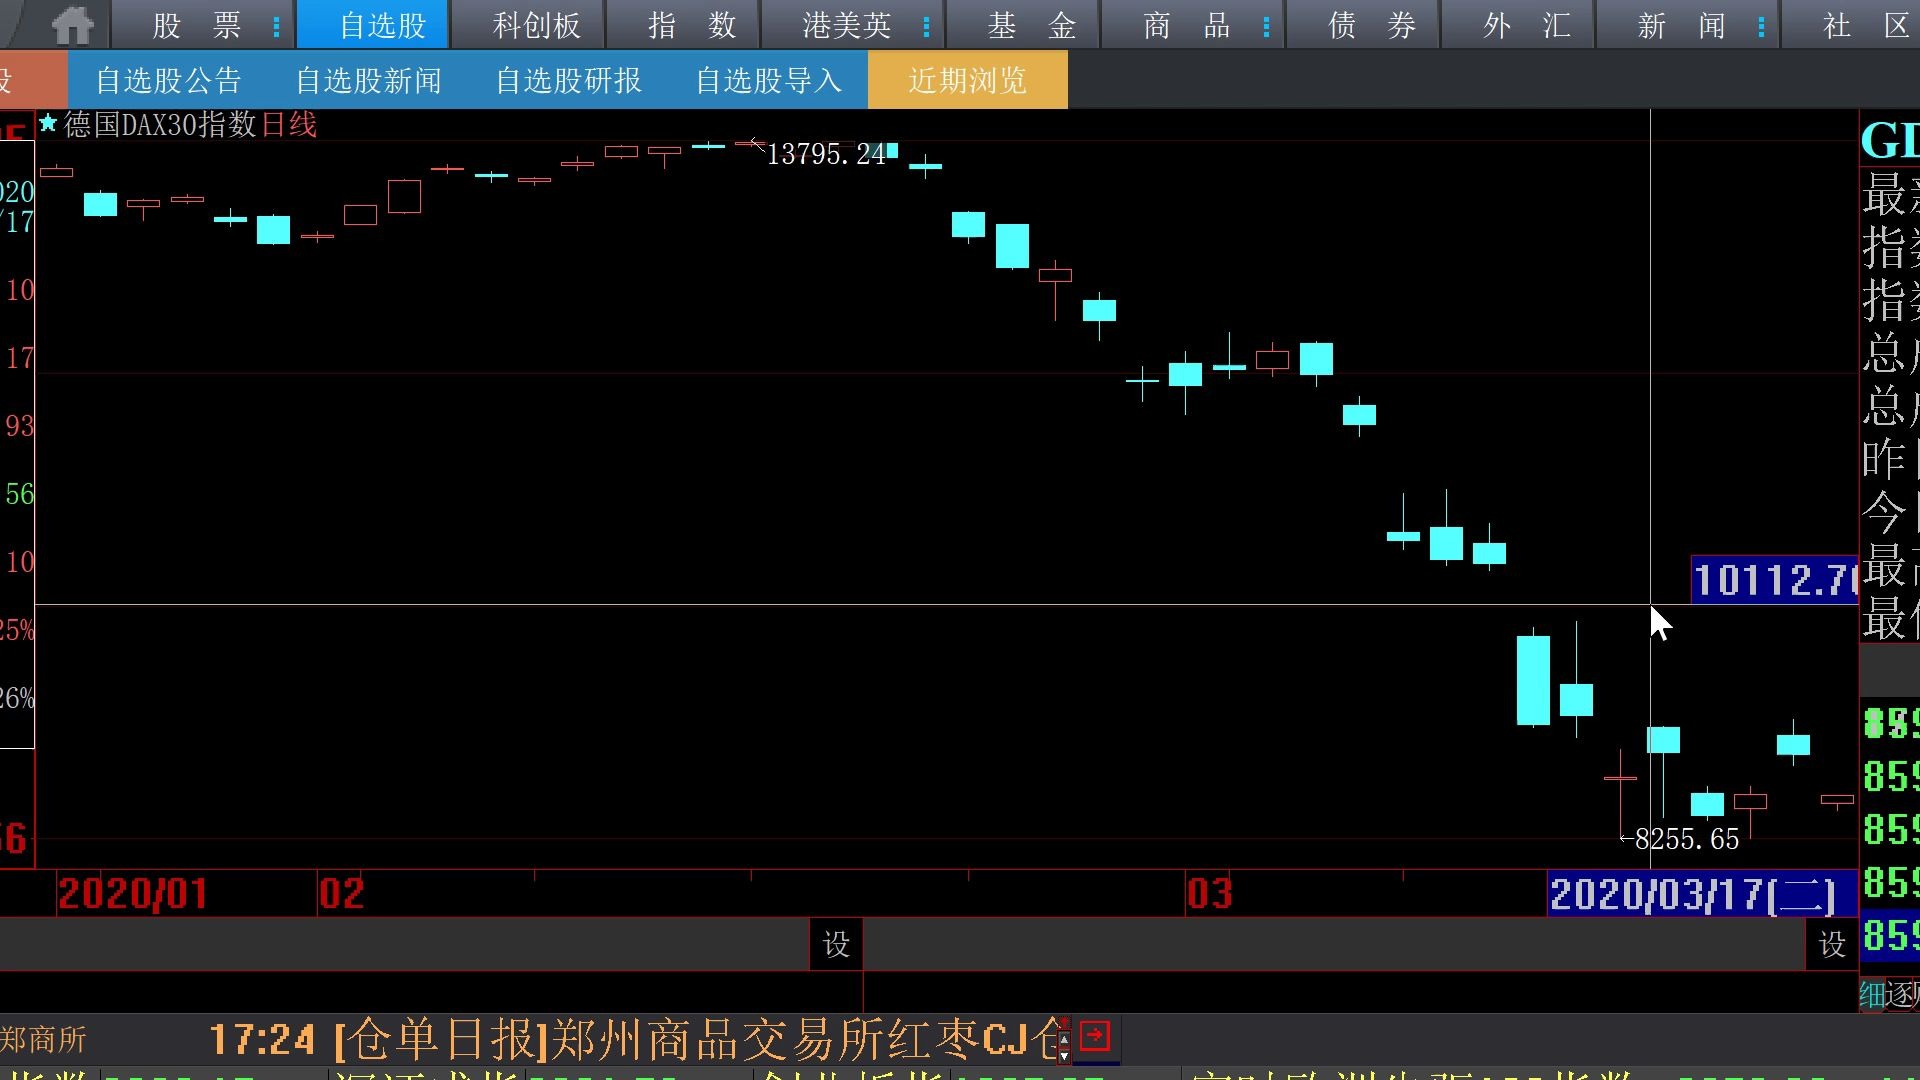The image size is (1920, 1080).
Task: Click the 德国DAX30指数 chart title
Action: pos(160,125)
